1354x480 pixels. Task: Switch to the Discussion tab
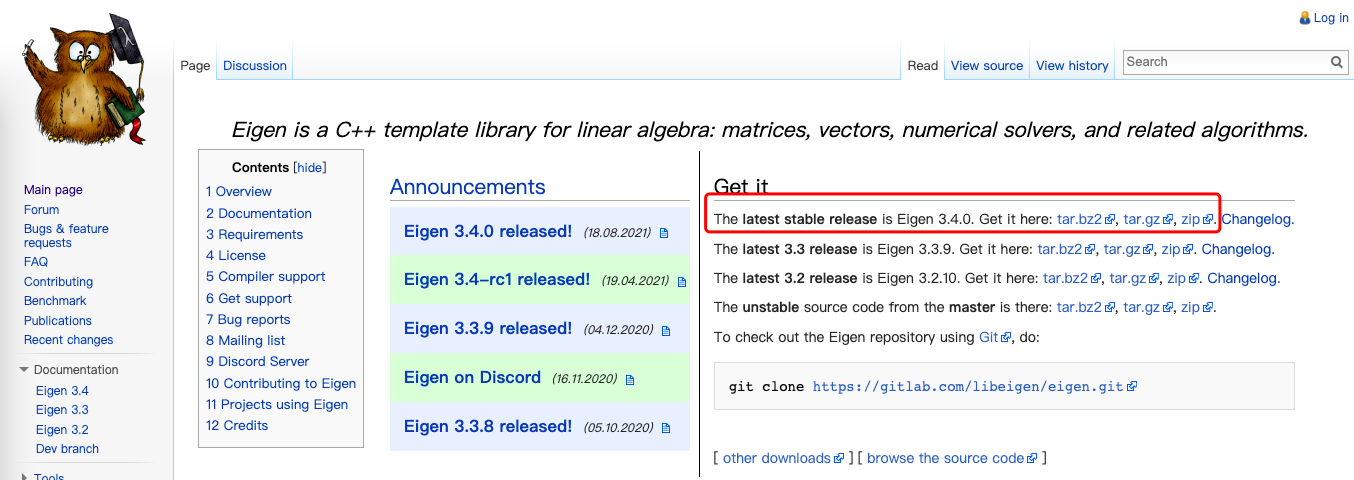click(x=255, y=66)
